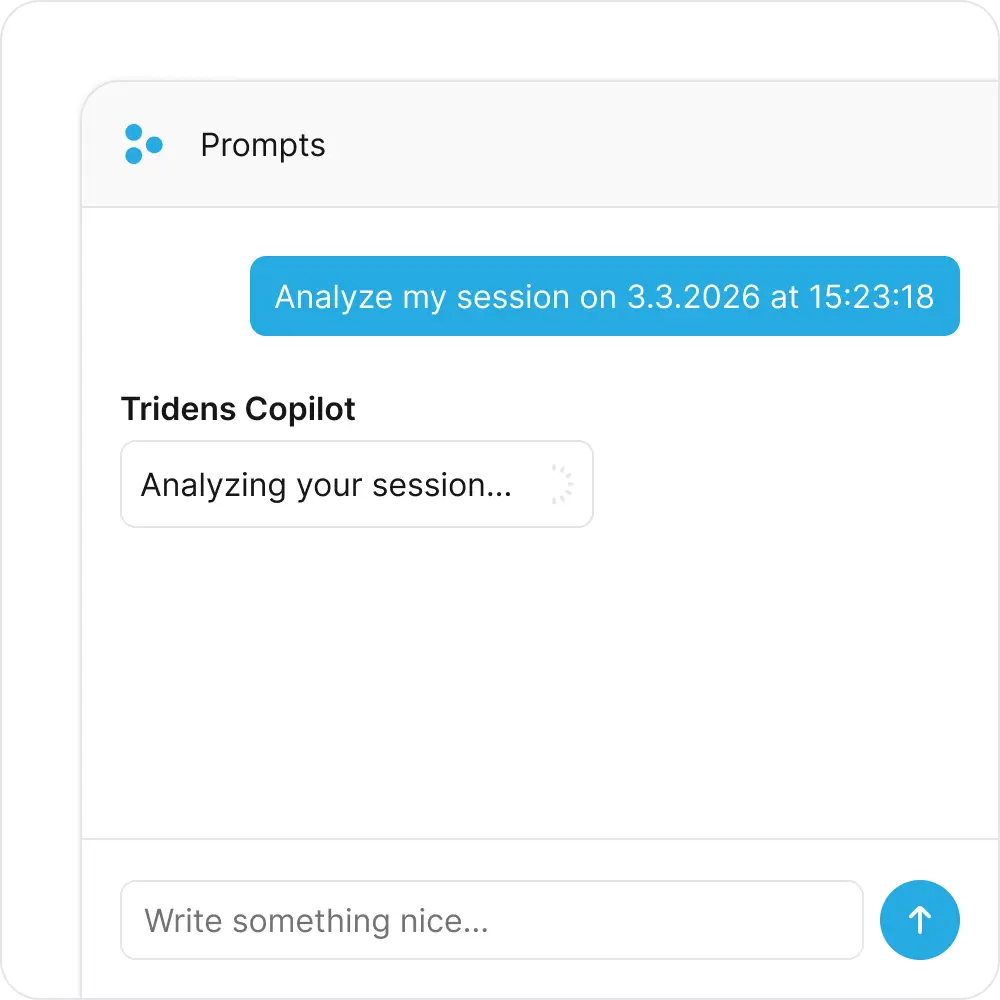Click the "Analyzing your session..." status bubble
This screenshot has width=1000, height=1000.
[x=356, y=485]
